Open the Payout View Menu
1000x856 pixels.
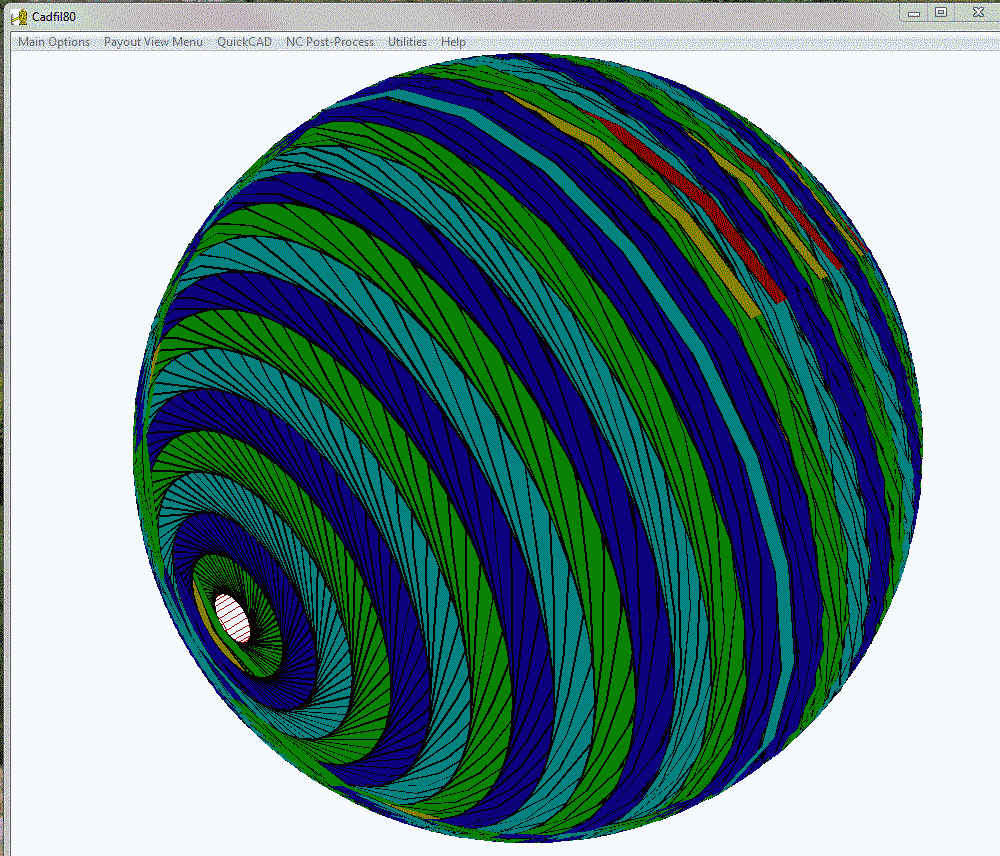point(153,42)
